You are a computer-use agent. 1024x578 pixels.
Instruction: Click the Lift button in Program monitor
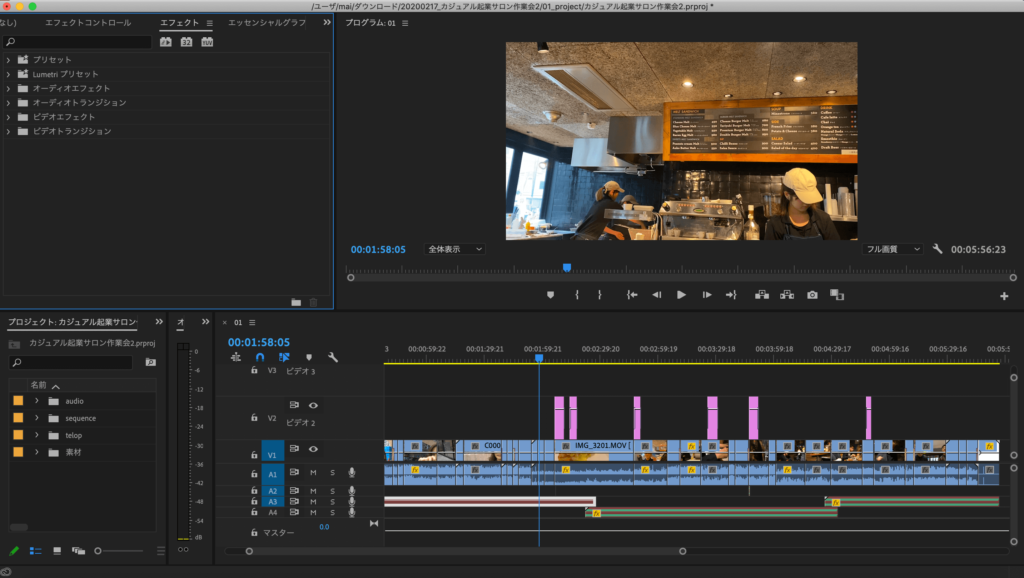pyautogui.click(x=761, y=295)
